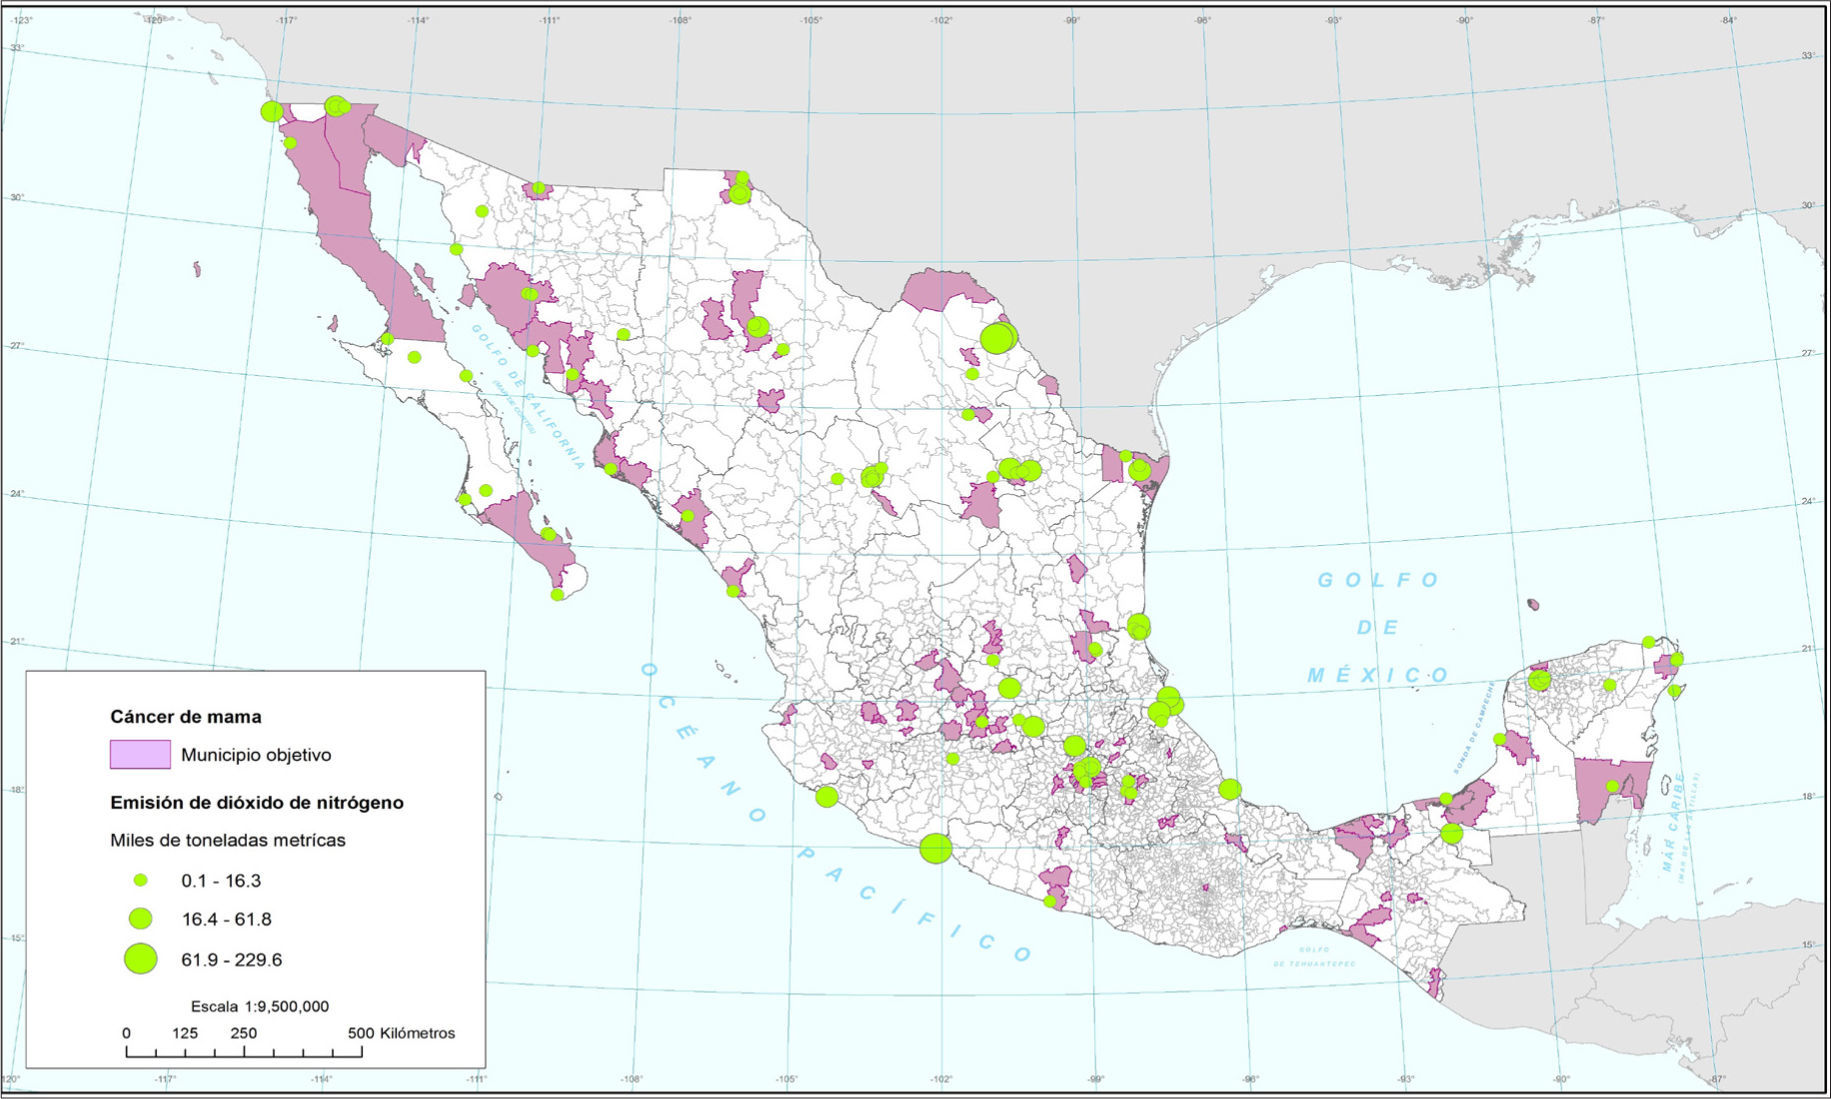The width and height of the screenshot is (1831, 1099).
Task: Click the green circle on Yucatán's north coast
Action: point(1539,680)
